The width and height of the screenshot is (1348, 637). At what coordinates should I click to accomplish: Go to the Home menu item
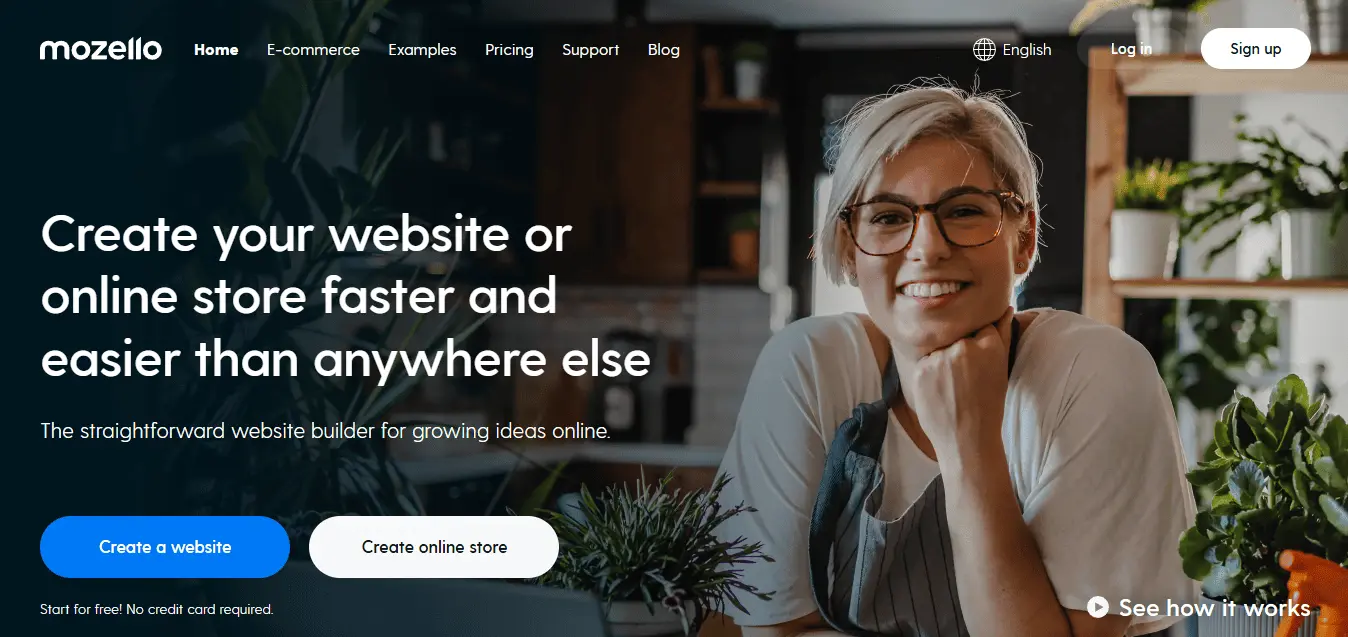tap(216, 49)
